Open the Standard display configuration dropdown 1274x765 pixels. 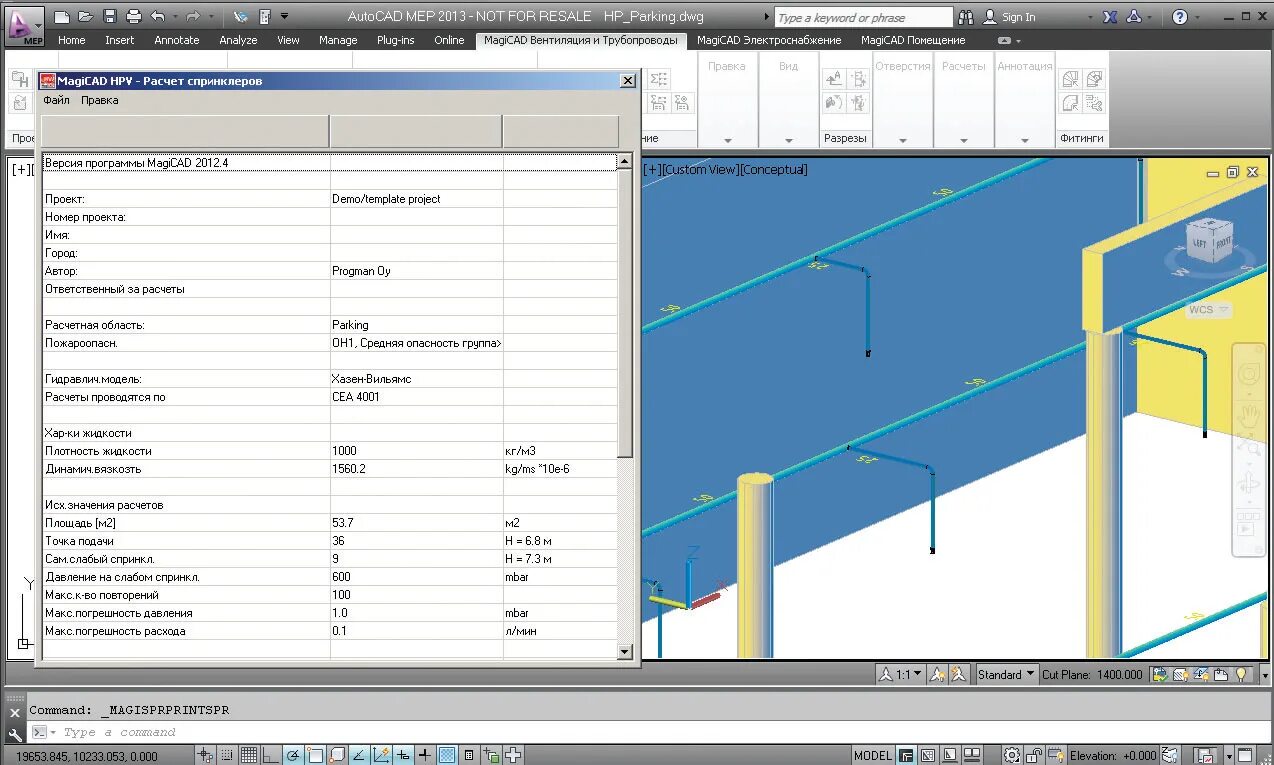1006,675
